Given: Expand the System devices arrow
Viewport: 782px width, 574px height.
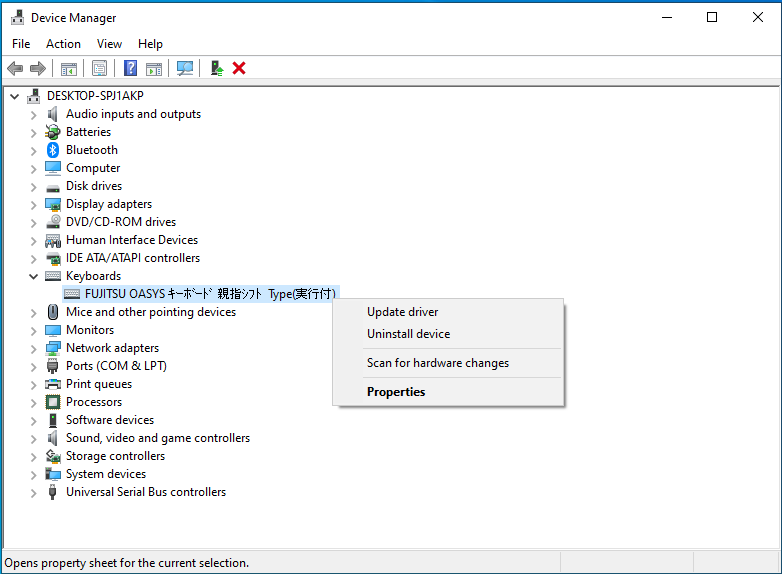Looking at the screenshot, I should [x=33, y=475].
